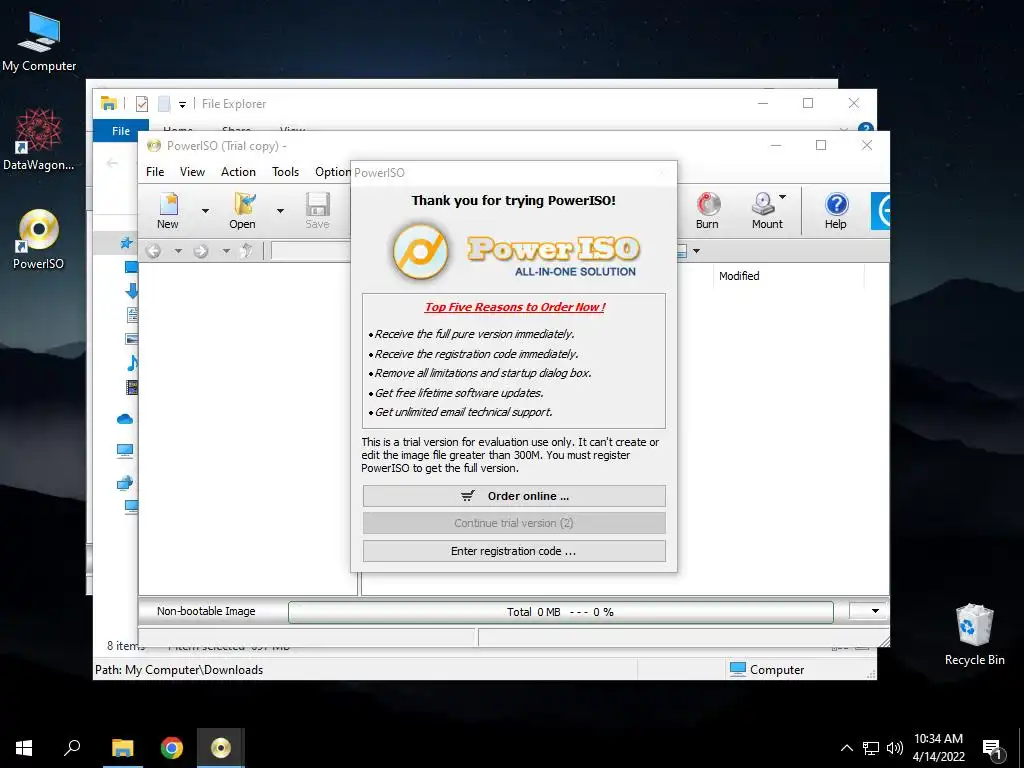
Task: Click the File Explorer help icon near ribbon
Action: [x=866, y=129]
